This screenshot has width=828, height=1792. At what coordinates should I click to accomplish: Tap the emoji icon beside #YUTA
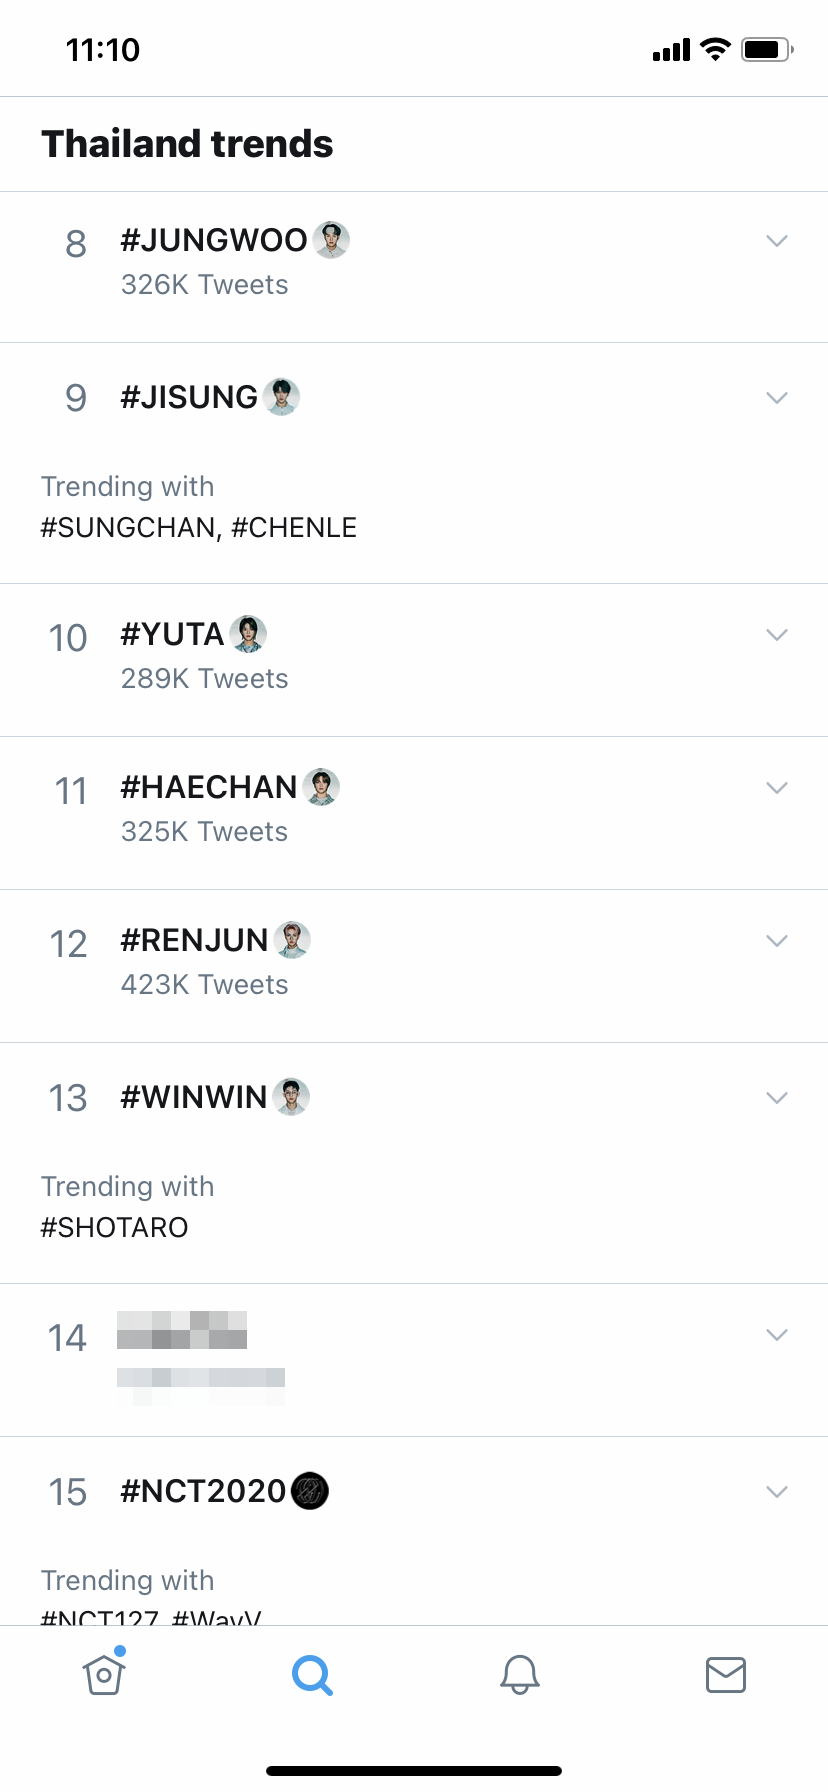tap(248, 634)
